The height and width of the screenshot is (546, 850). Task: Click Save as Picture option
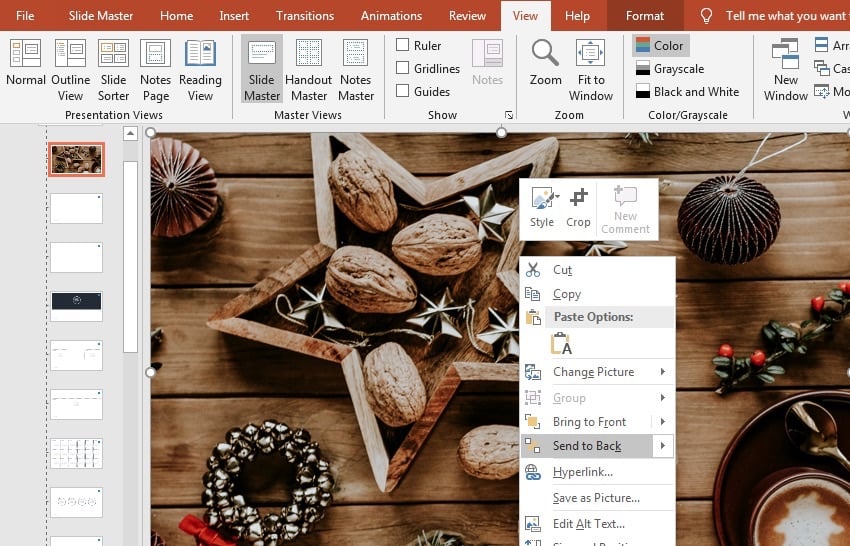[596, 498]
